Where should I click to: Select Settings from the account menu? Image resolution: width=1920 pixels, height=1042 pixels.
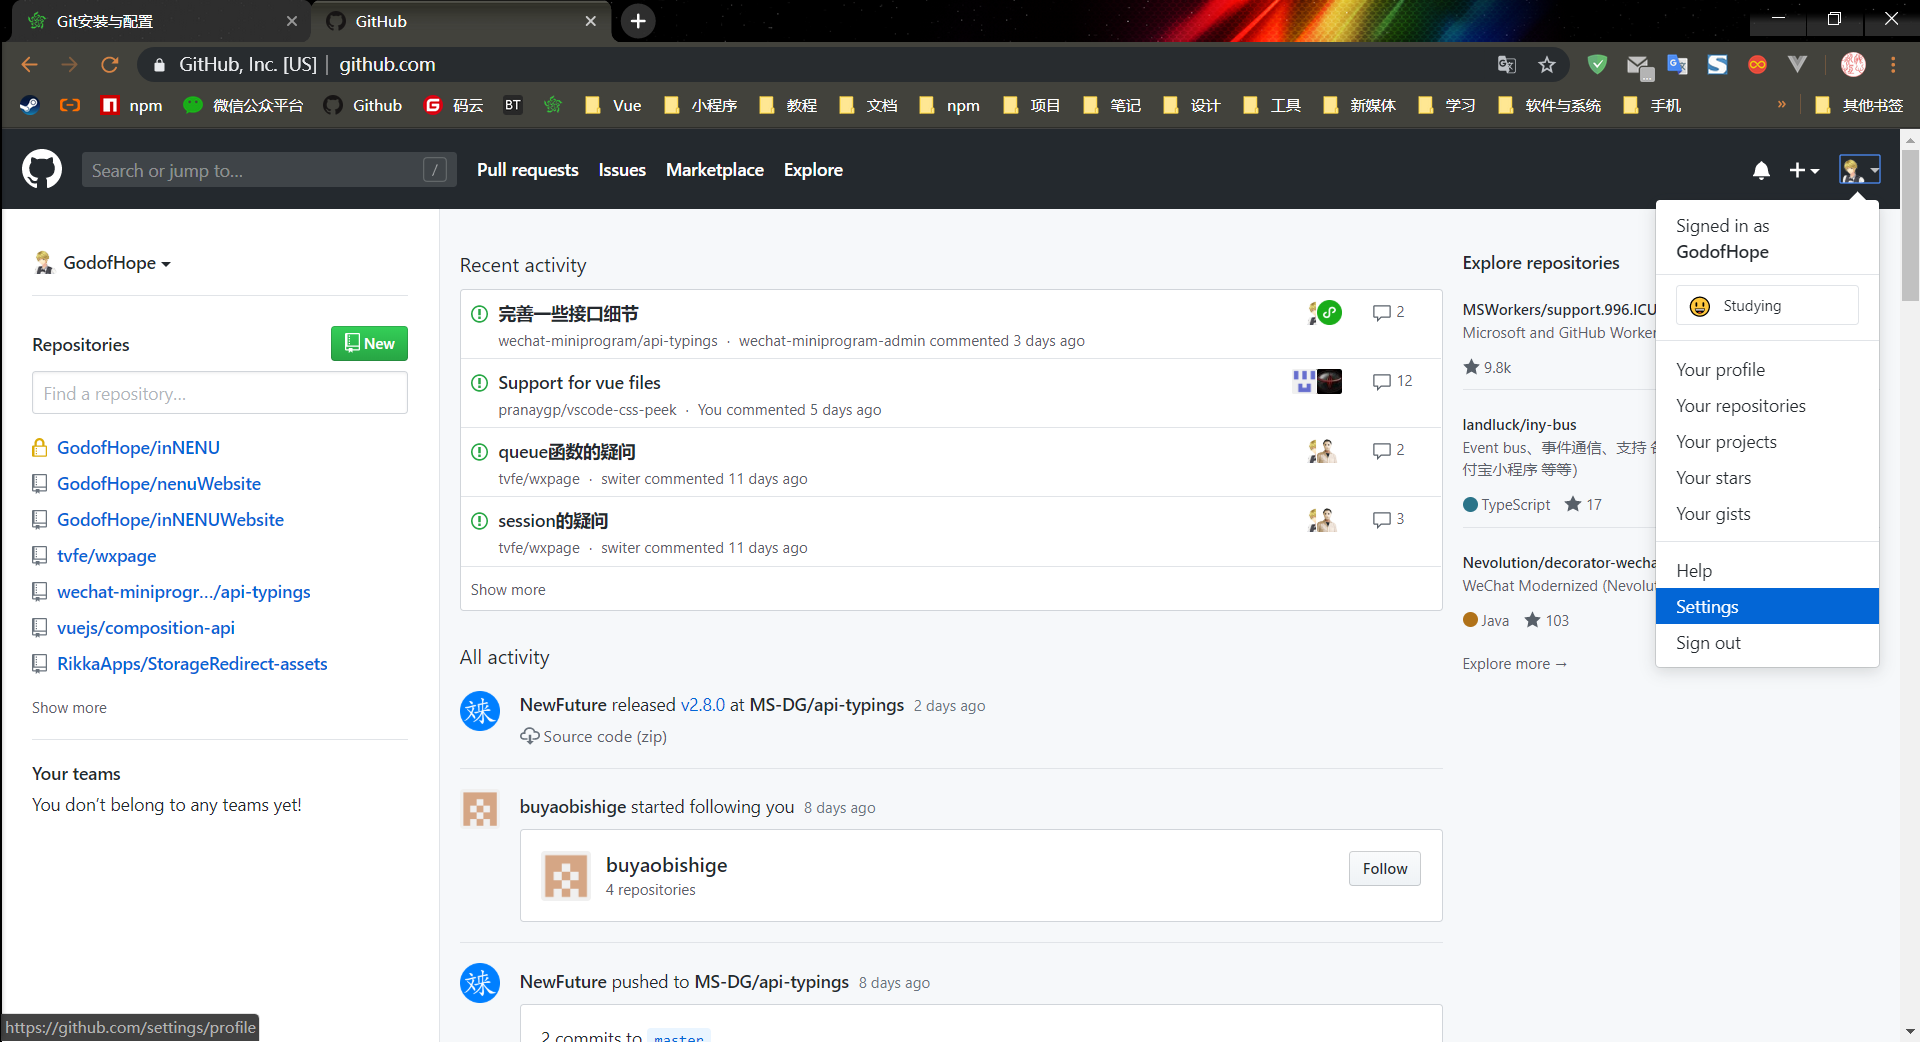point(1706,606)
